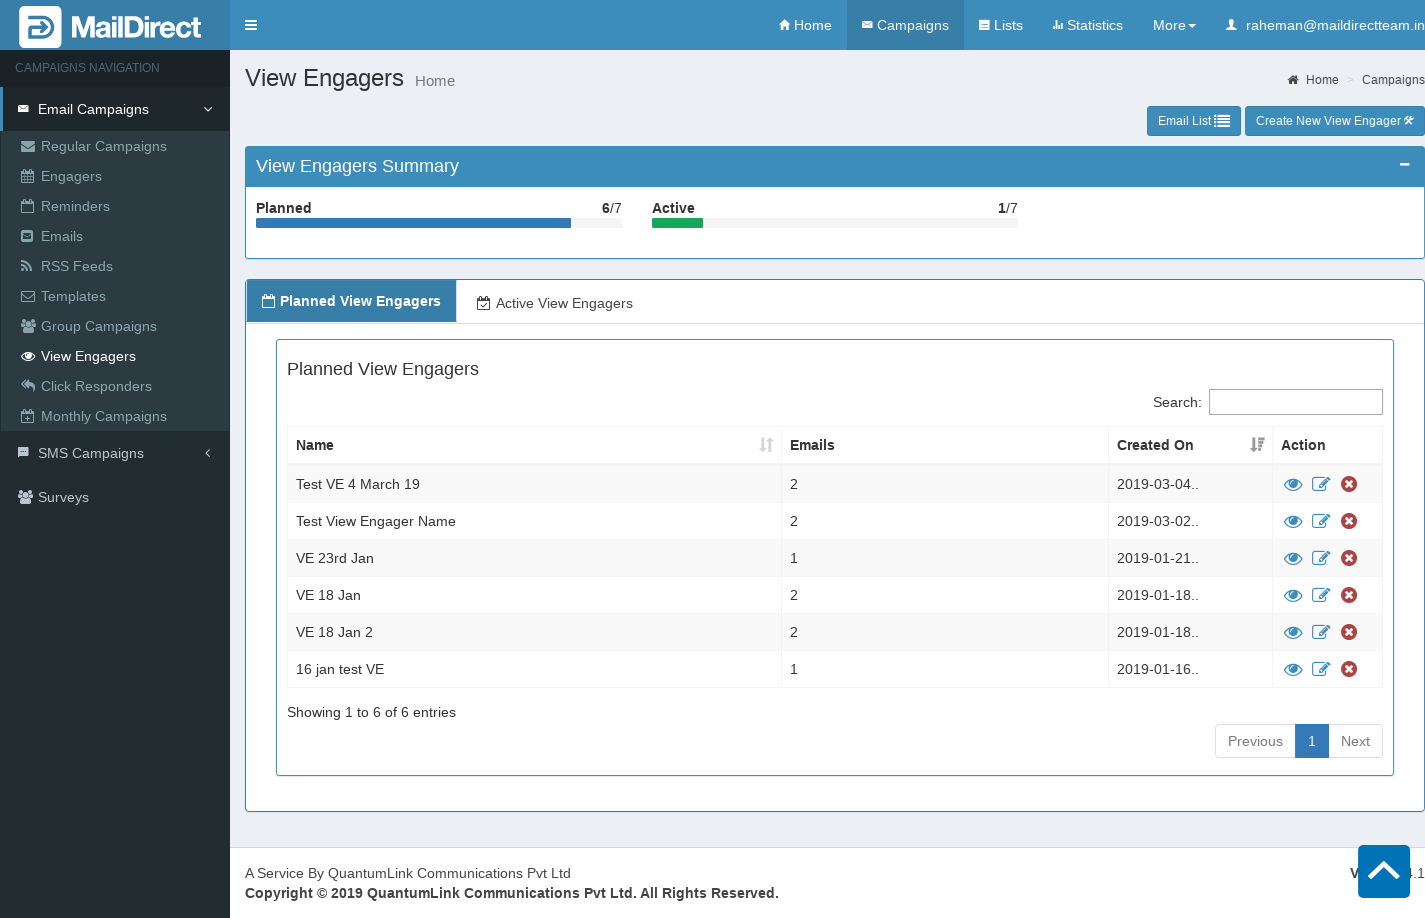Open the More dropdown menu
Screen dimensions: 1425x918
(x=1174, y=25)
